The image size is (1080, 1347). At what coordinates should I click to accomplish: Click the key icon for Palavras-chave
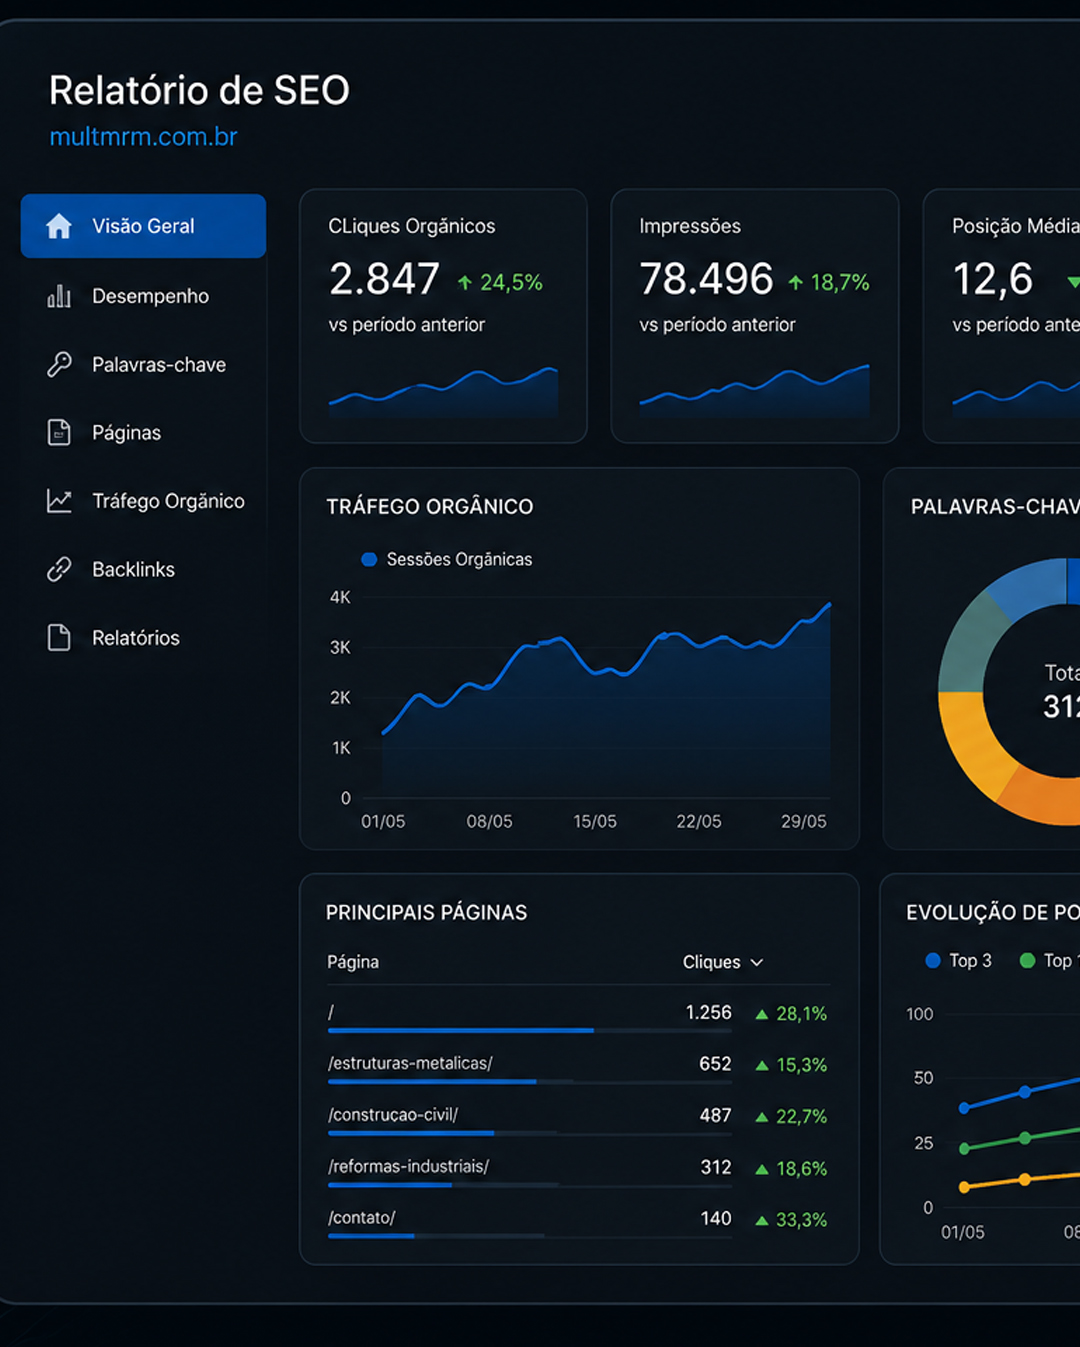click(59, 364)
